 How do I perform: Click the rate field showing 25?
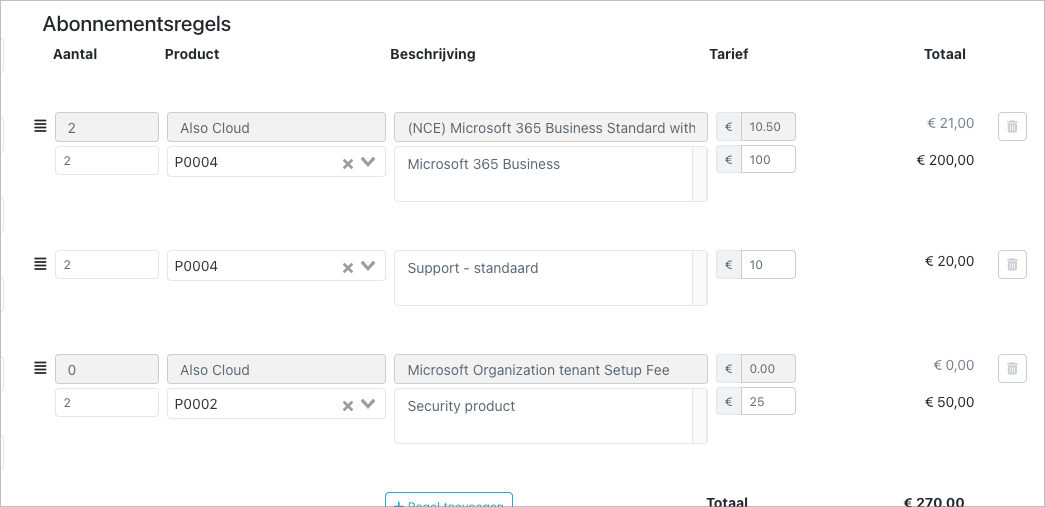coord(768,401)
